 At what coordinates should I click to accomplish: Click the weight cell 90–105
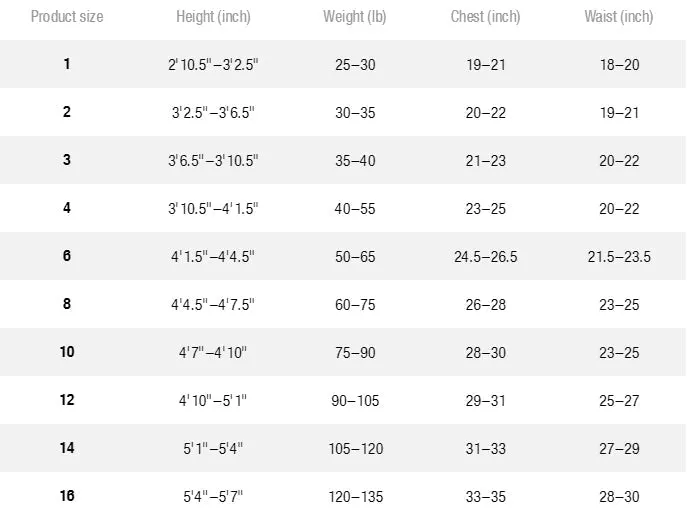tap(355, 401)
